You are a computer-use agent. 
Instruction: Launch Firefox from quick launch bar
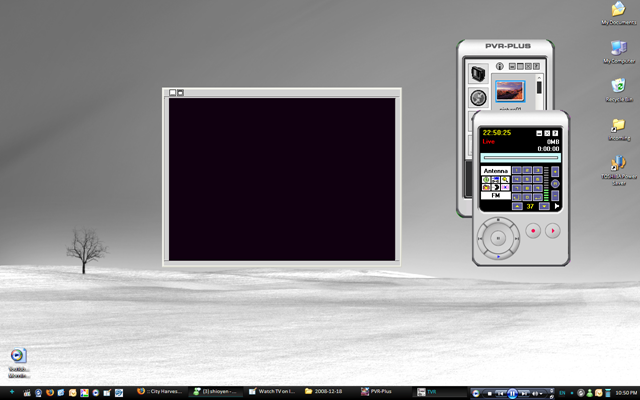click(50, 392)
